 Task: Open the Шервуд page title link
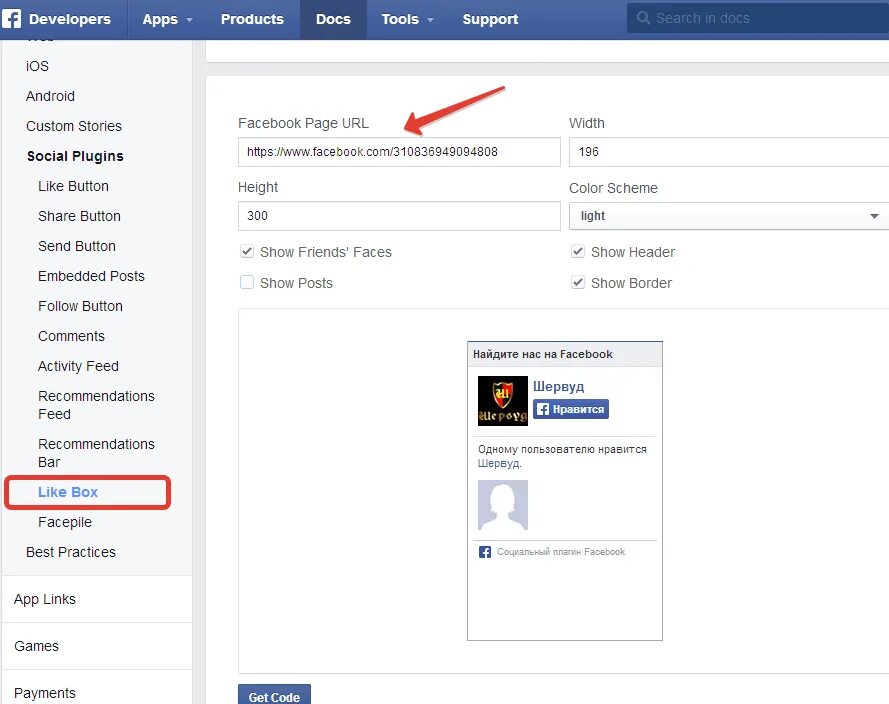[x=558, y=387]
